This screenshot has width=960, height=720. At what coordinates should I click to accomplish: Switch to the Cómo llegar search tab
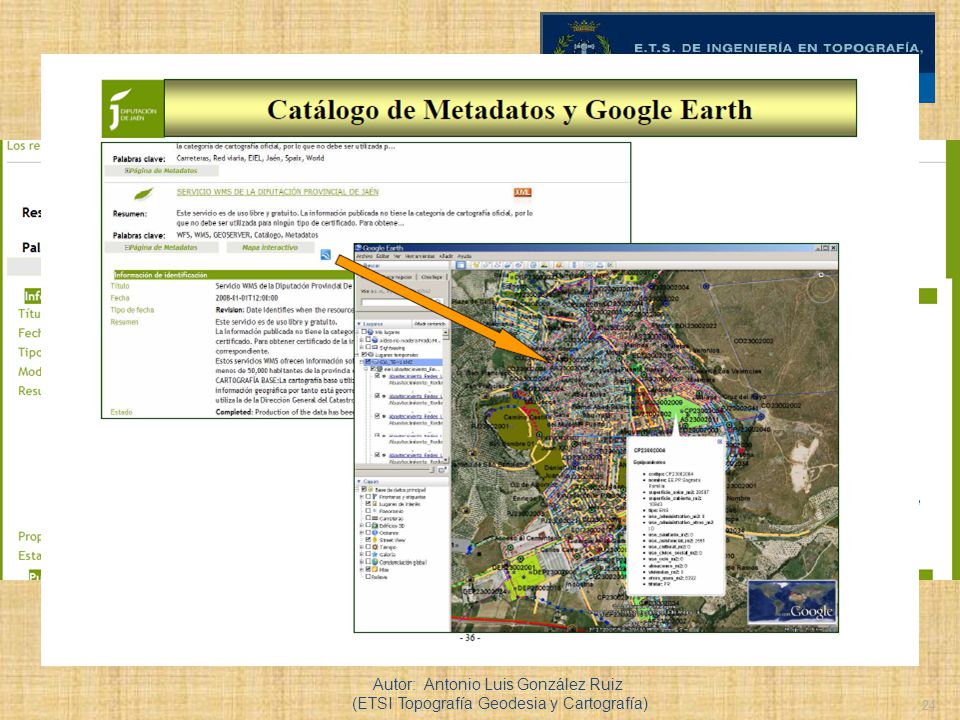pos(432,277)
